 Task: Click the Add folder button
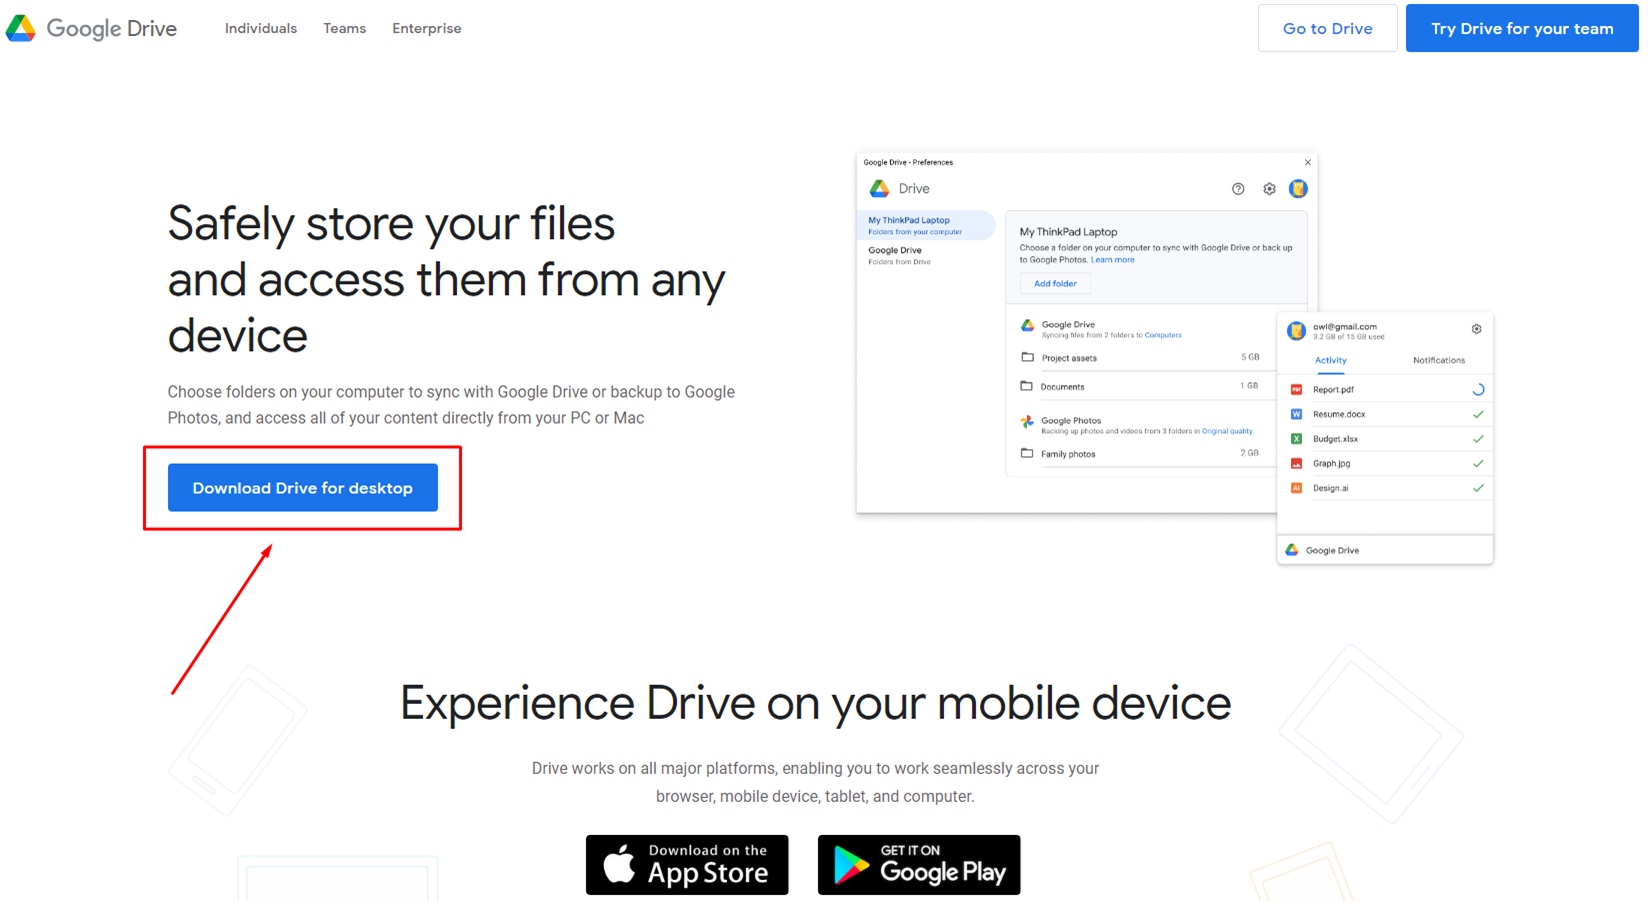pyautogui.click(x=1055, y=284)
